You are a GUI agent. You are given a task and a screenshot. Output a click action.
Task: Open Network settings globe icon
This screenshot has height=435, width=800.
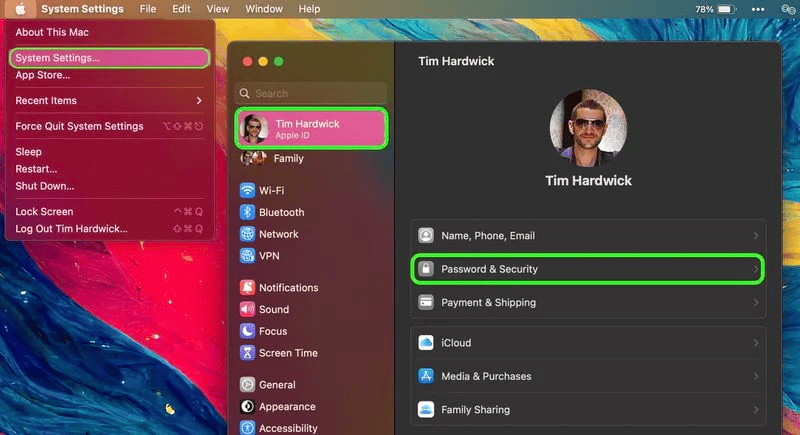coord(247,234)
